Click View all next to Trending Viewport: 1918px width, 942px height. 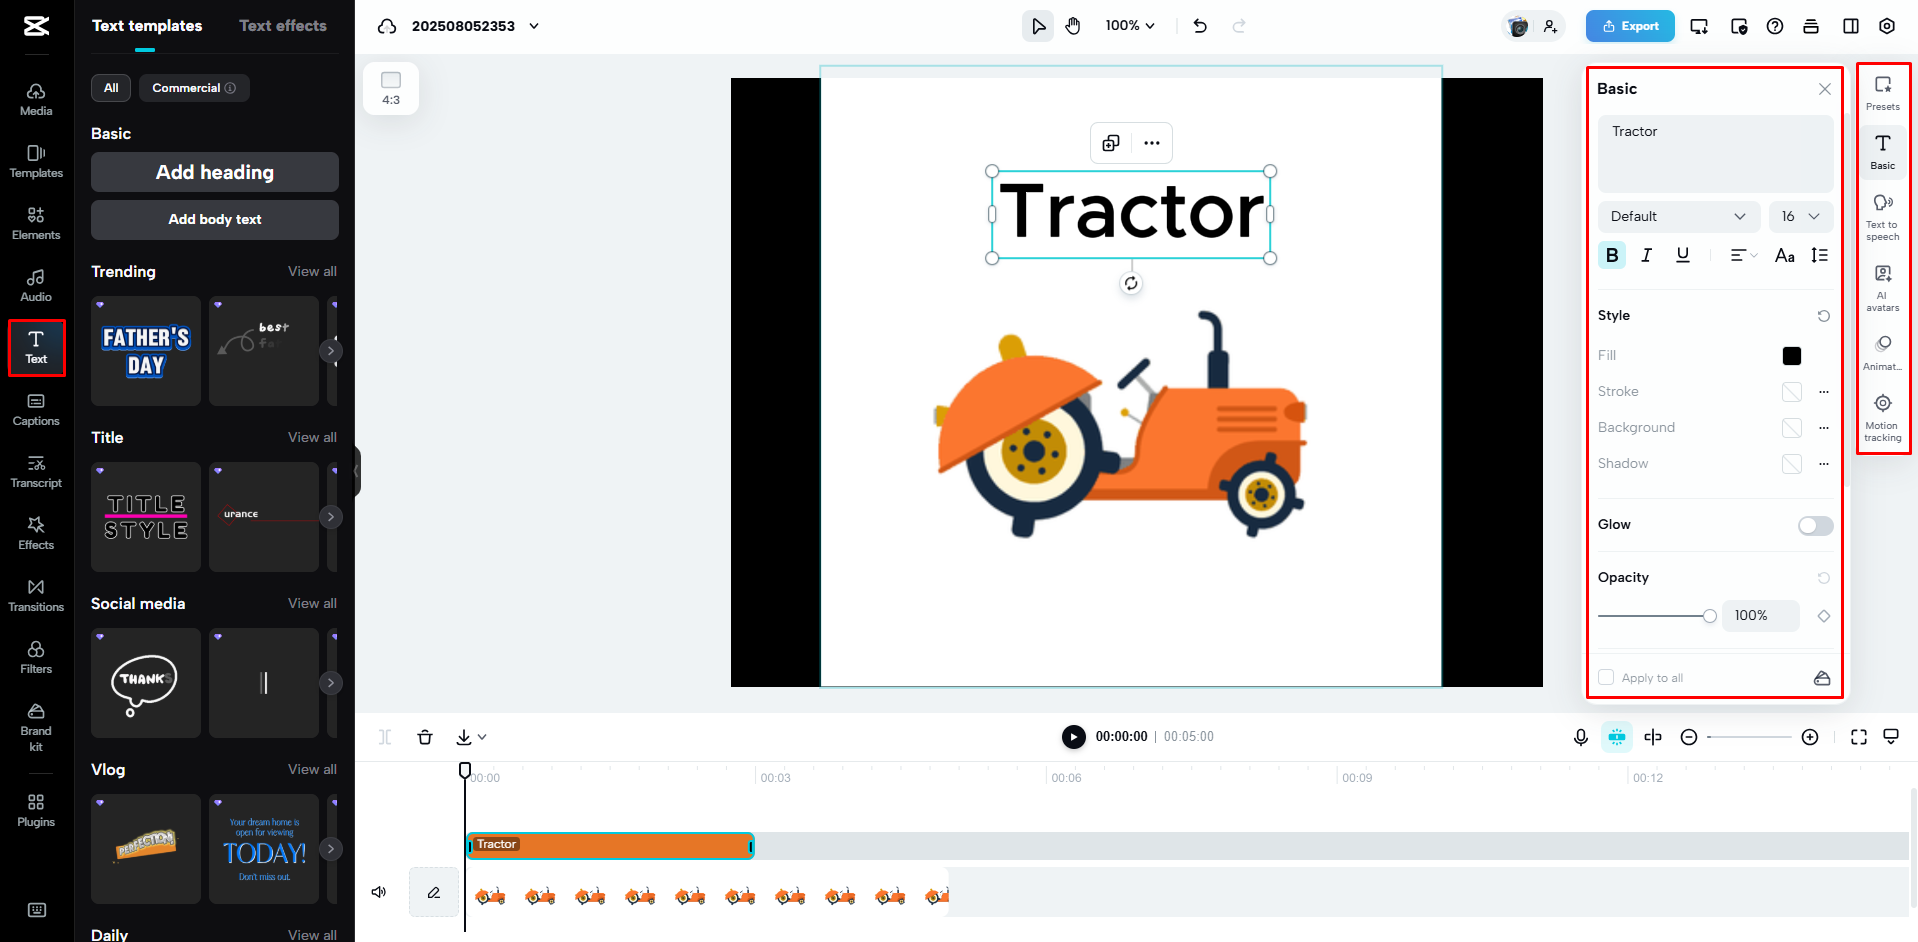pos(312,271)
